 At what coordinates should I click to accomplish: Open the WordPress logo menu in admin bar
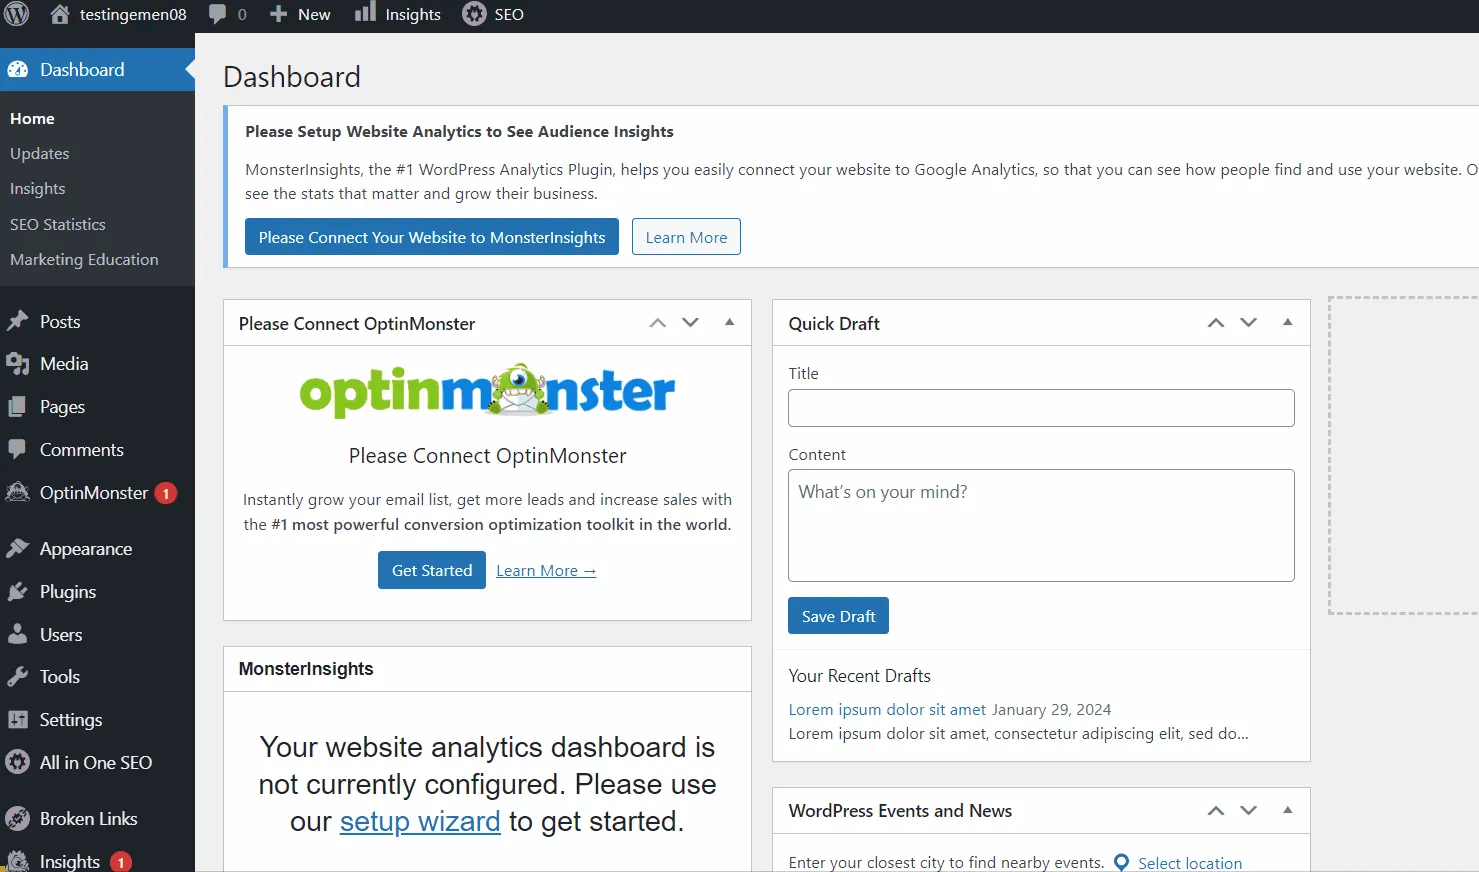(x=16, y=14)
